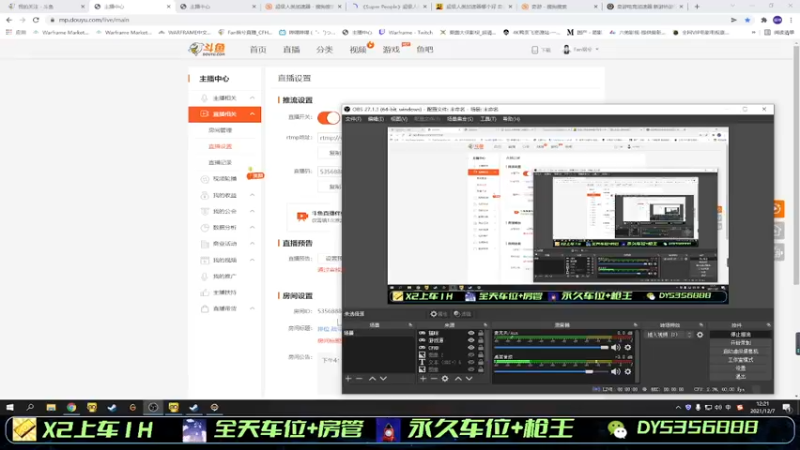Move the selected scene up in OBS

[x=372, y=379]
